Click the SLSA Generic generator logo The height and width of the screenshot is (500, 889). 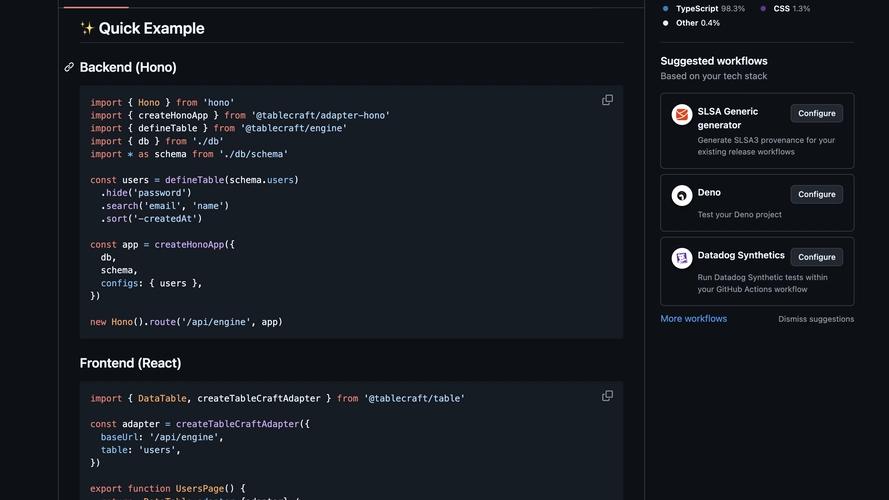pyautogui.click(x=681, y=115)
